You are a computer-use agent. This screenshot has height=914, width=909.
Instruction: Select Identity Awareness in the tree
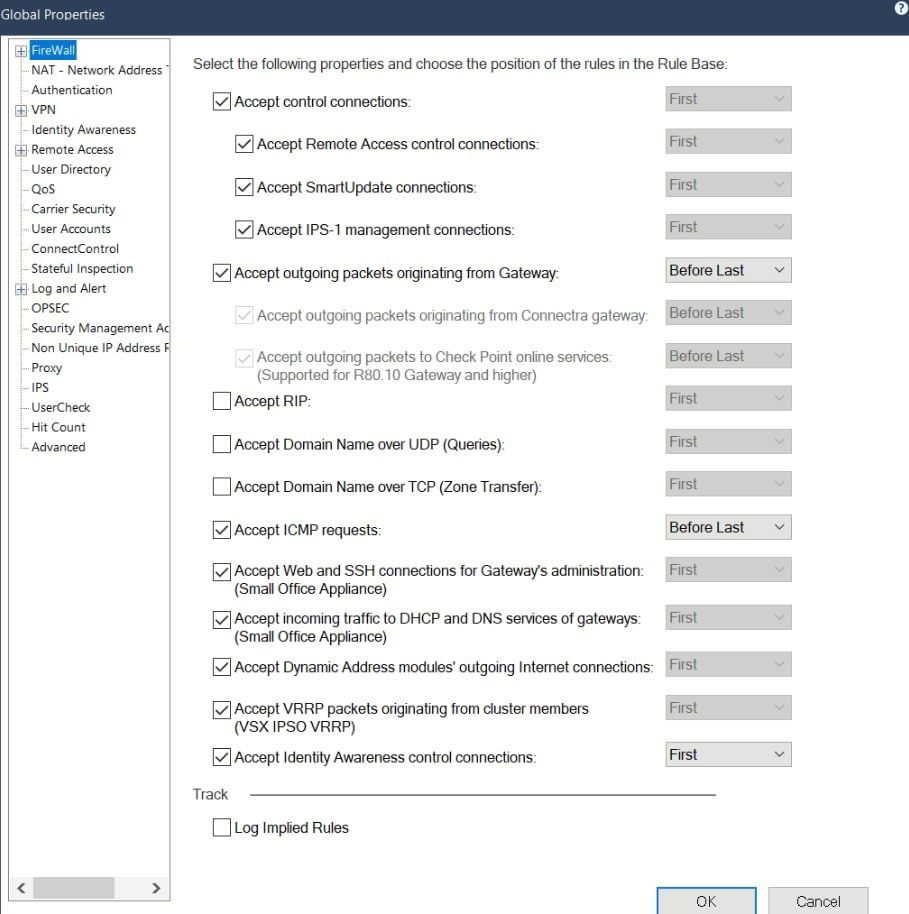(83, 130)
